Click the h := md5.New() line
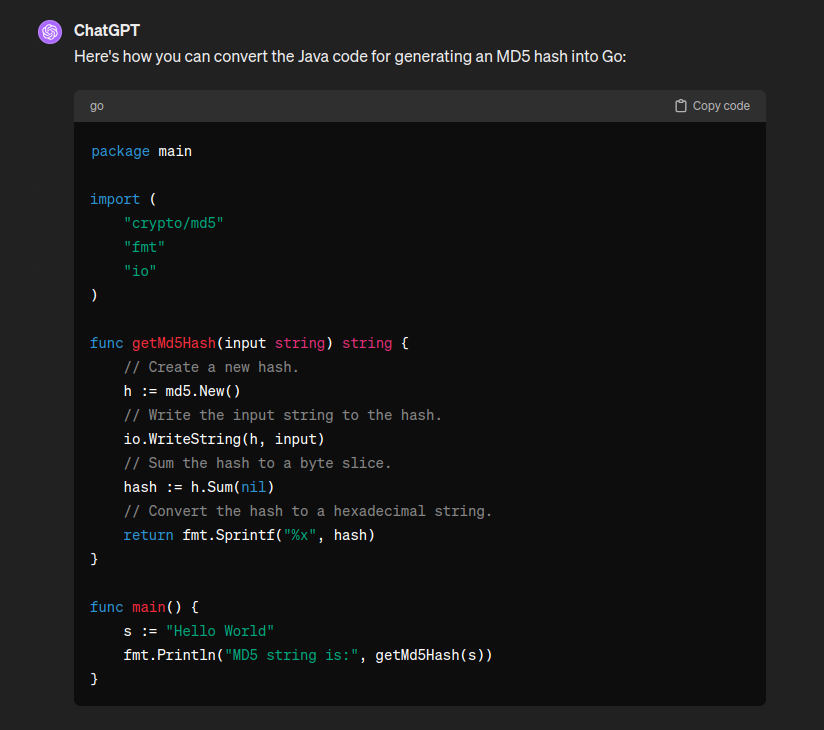Viewport: 824px width, 730px height. tap(182, 391)
